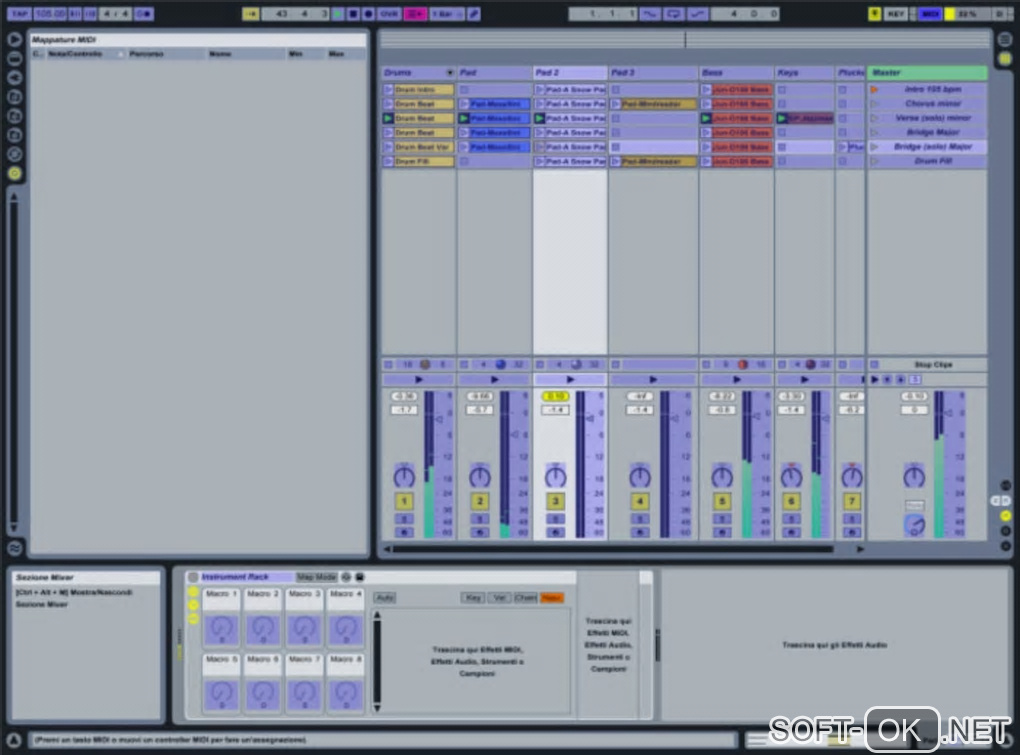The image size is (1020, 755).
Task: Click the global Record button
Action: tap(368, 14)
